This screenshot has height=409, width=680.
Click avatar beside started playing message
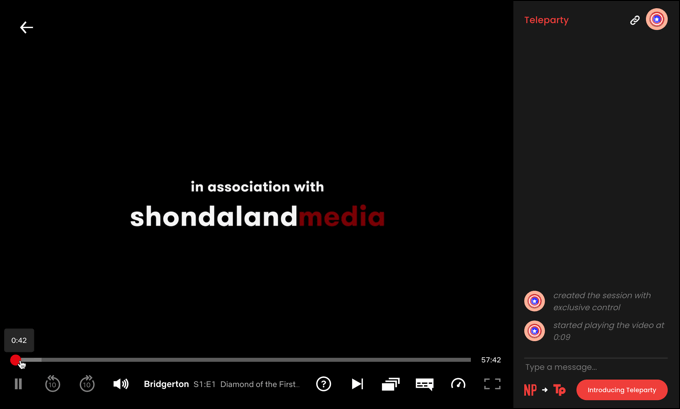pyautogui.click(x=534, y=331)
